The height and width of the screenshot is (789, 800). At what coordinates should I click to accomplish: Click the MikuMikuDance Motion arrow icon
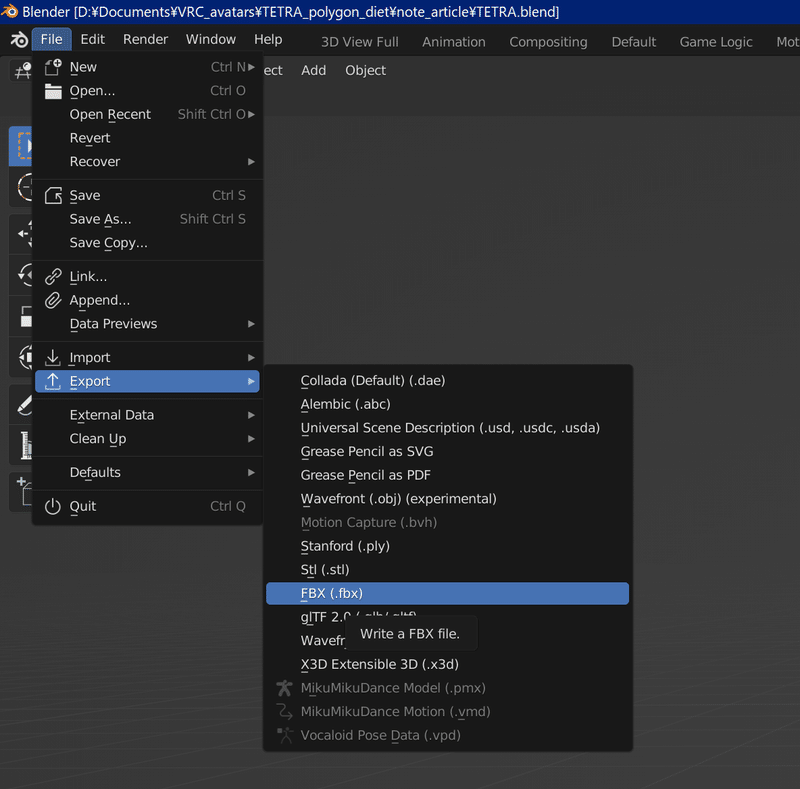point(284,711)
